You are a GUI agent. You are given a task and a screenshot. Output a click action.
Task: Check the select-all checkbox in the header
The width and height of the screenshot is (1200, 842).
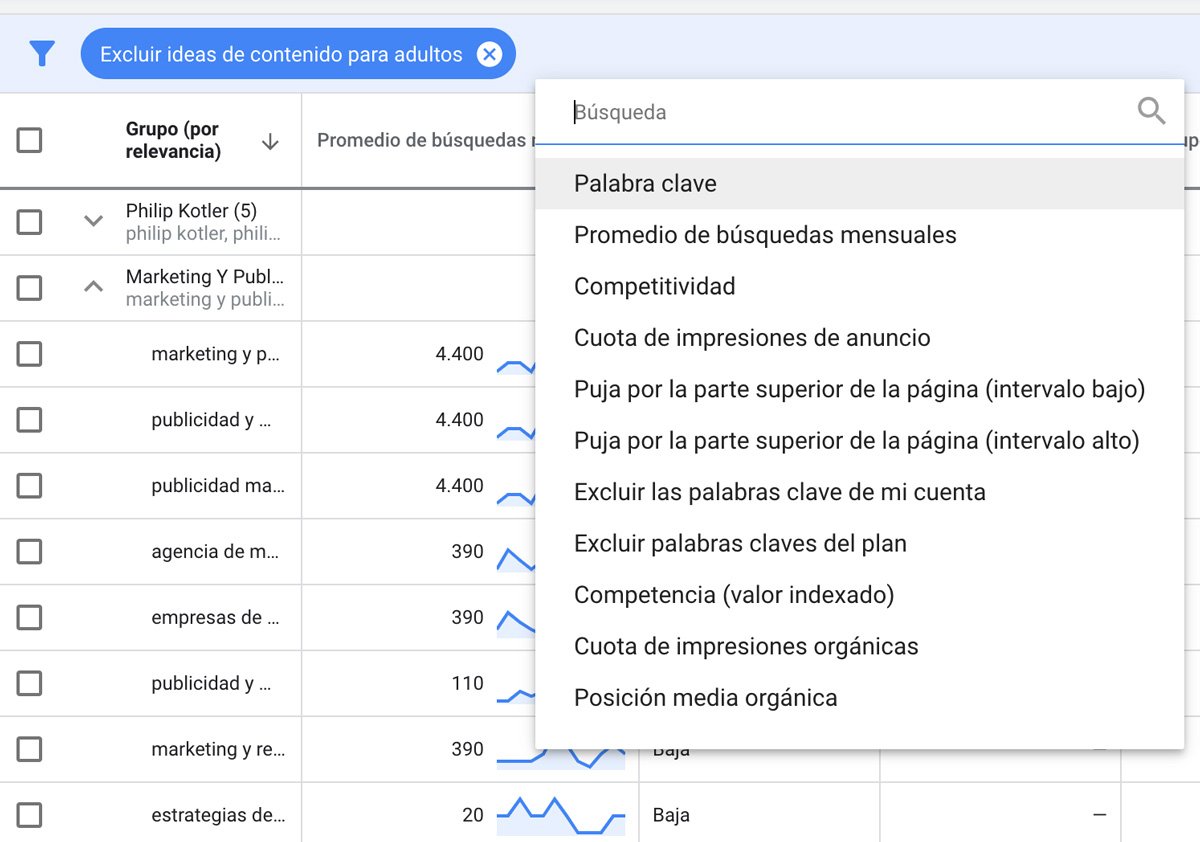[29, 140]
